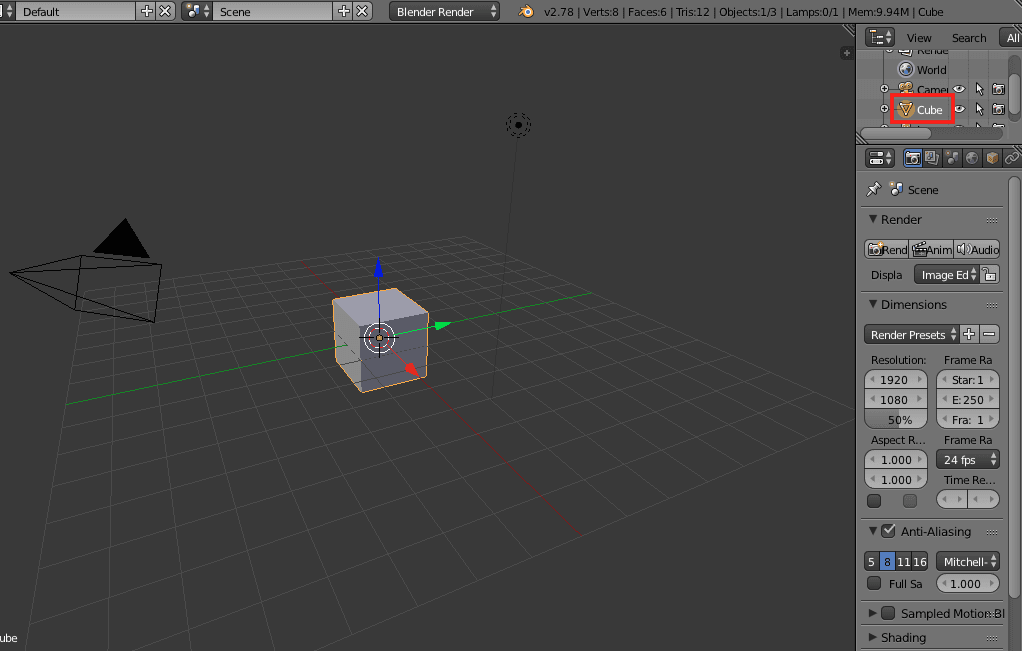This screenshot has height=651, width=1022.
Task: Click the resolution percentage 50% slider
Action: [x=899, y=420]
